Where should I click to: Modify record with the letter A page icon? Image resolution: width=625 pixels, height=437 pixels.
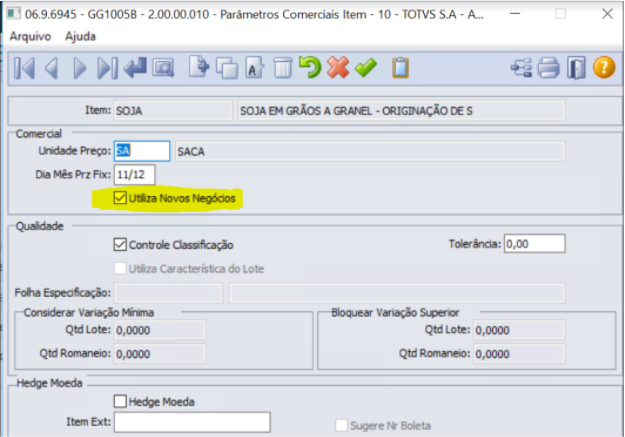point(255,68)
